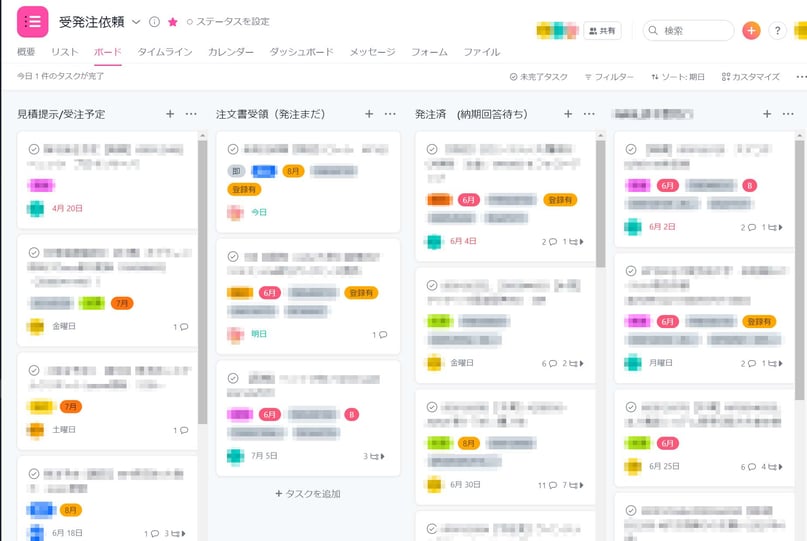807x541 pixels.
Task: Click the 4月 20日 due date
Action: click(67, 208)
